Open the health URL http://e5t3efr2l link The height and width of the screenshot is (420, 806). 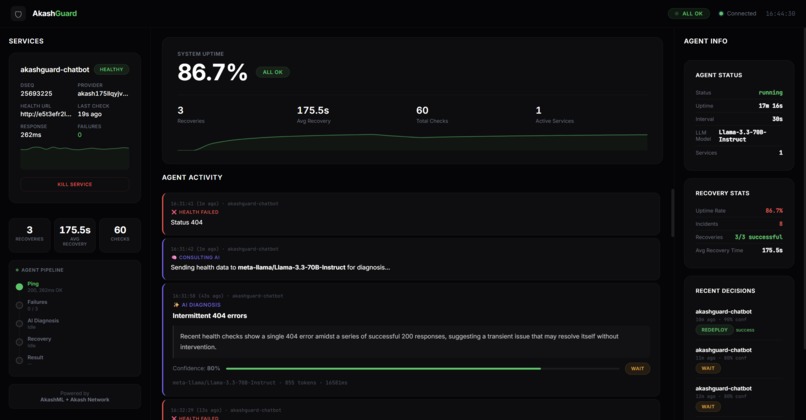46,114
